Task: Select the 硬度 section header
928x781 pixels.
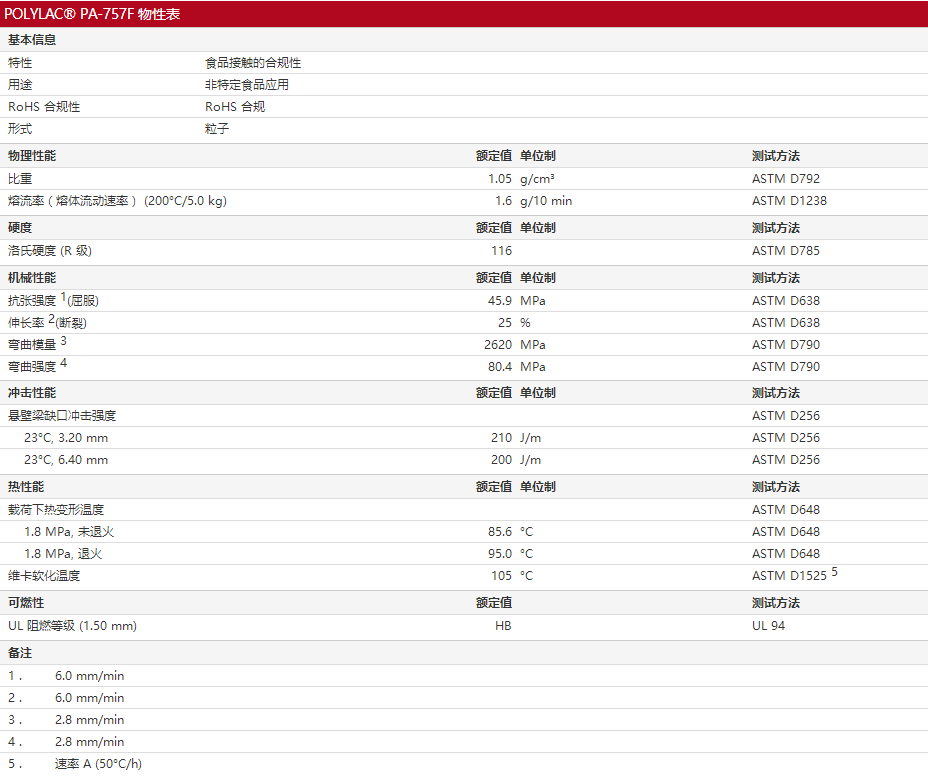Action: coord(20,228)
